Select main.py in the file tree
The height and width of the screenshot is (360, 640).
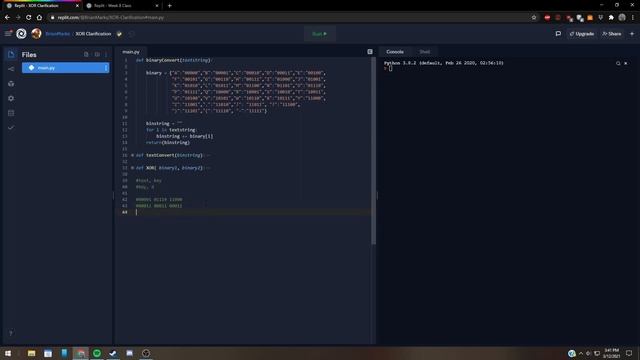65,68
